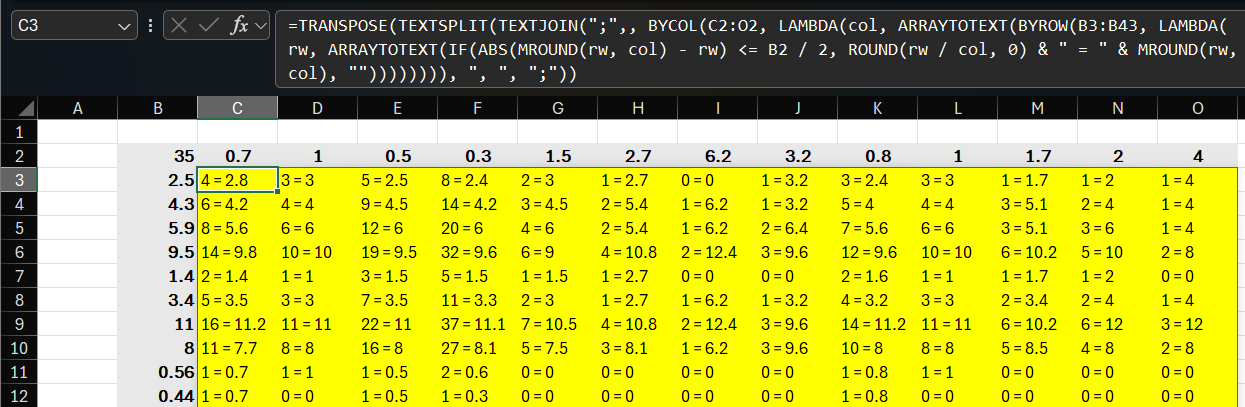1245x407 pixels.
Task: Click cell I2 containing 6.2
Action: pyautogui.click(x=717, y=156)
